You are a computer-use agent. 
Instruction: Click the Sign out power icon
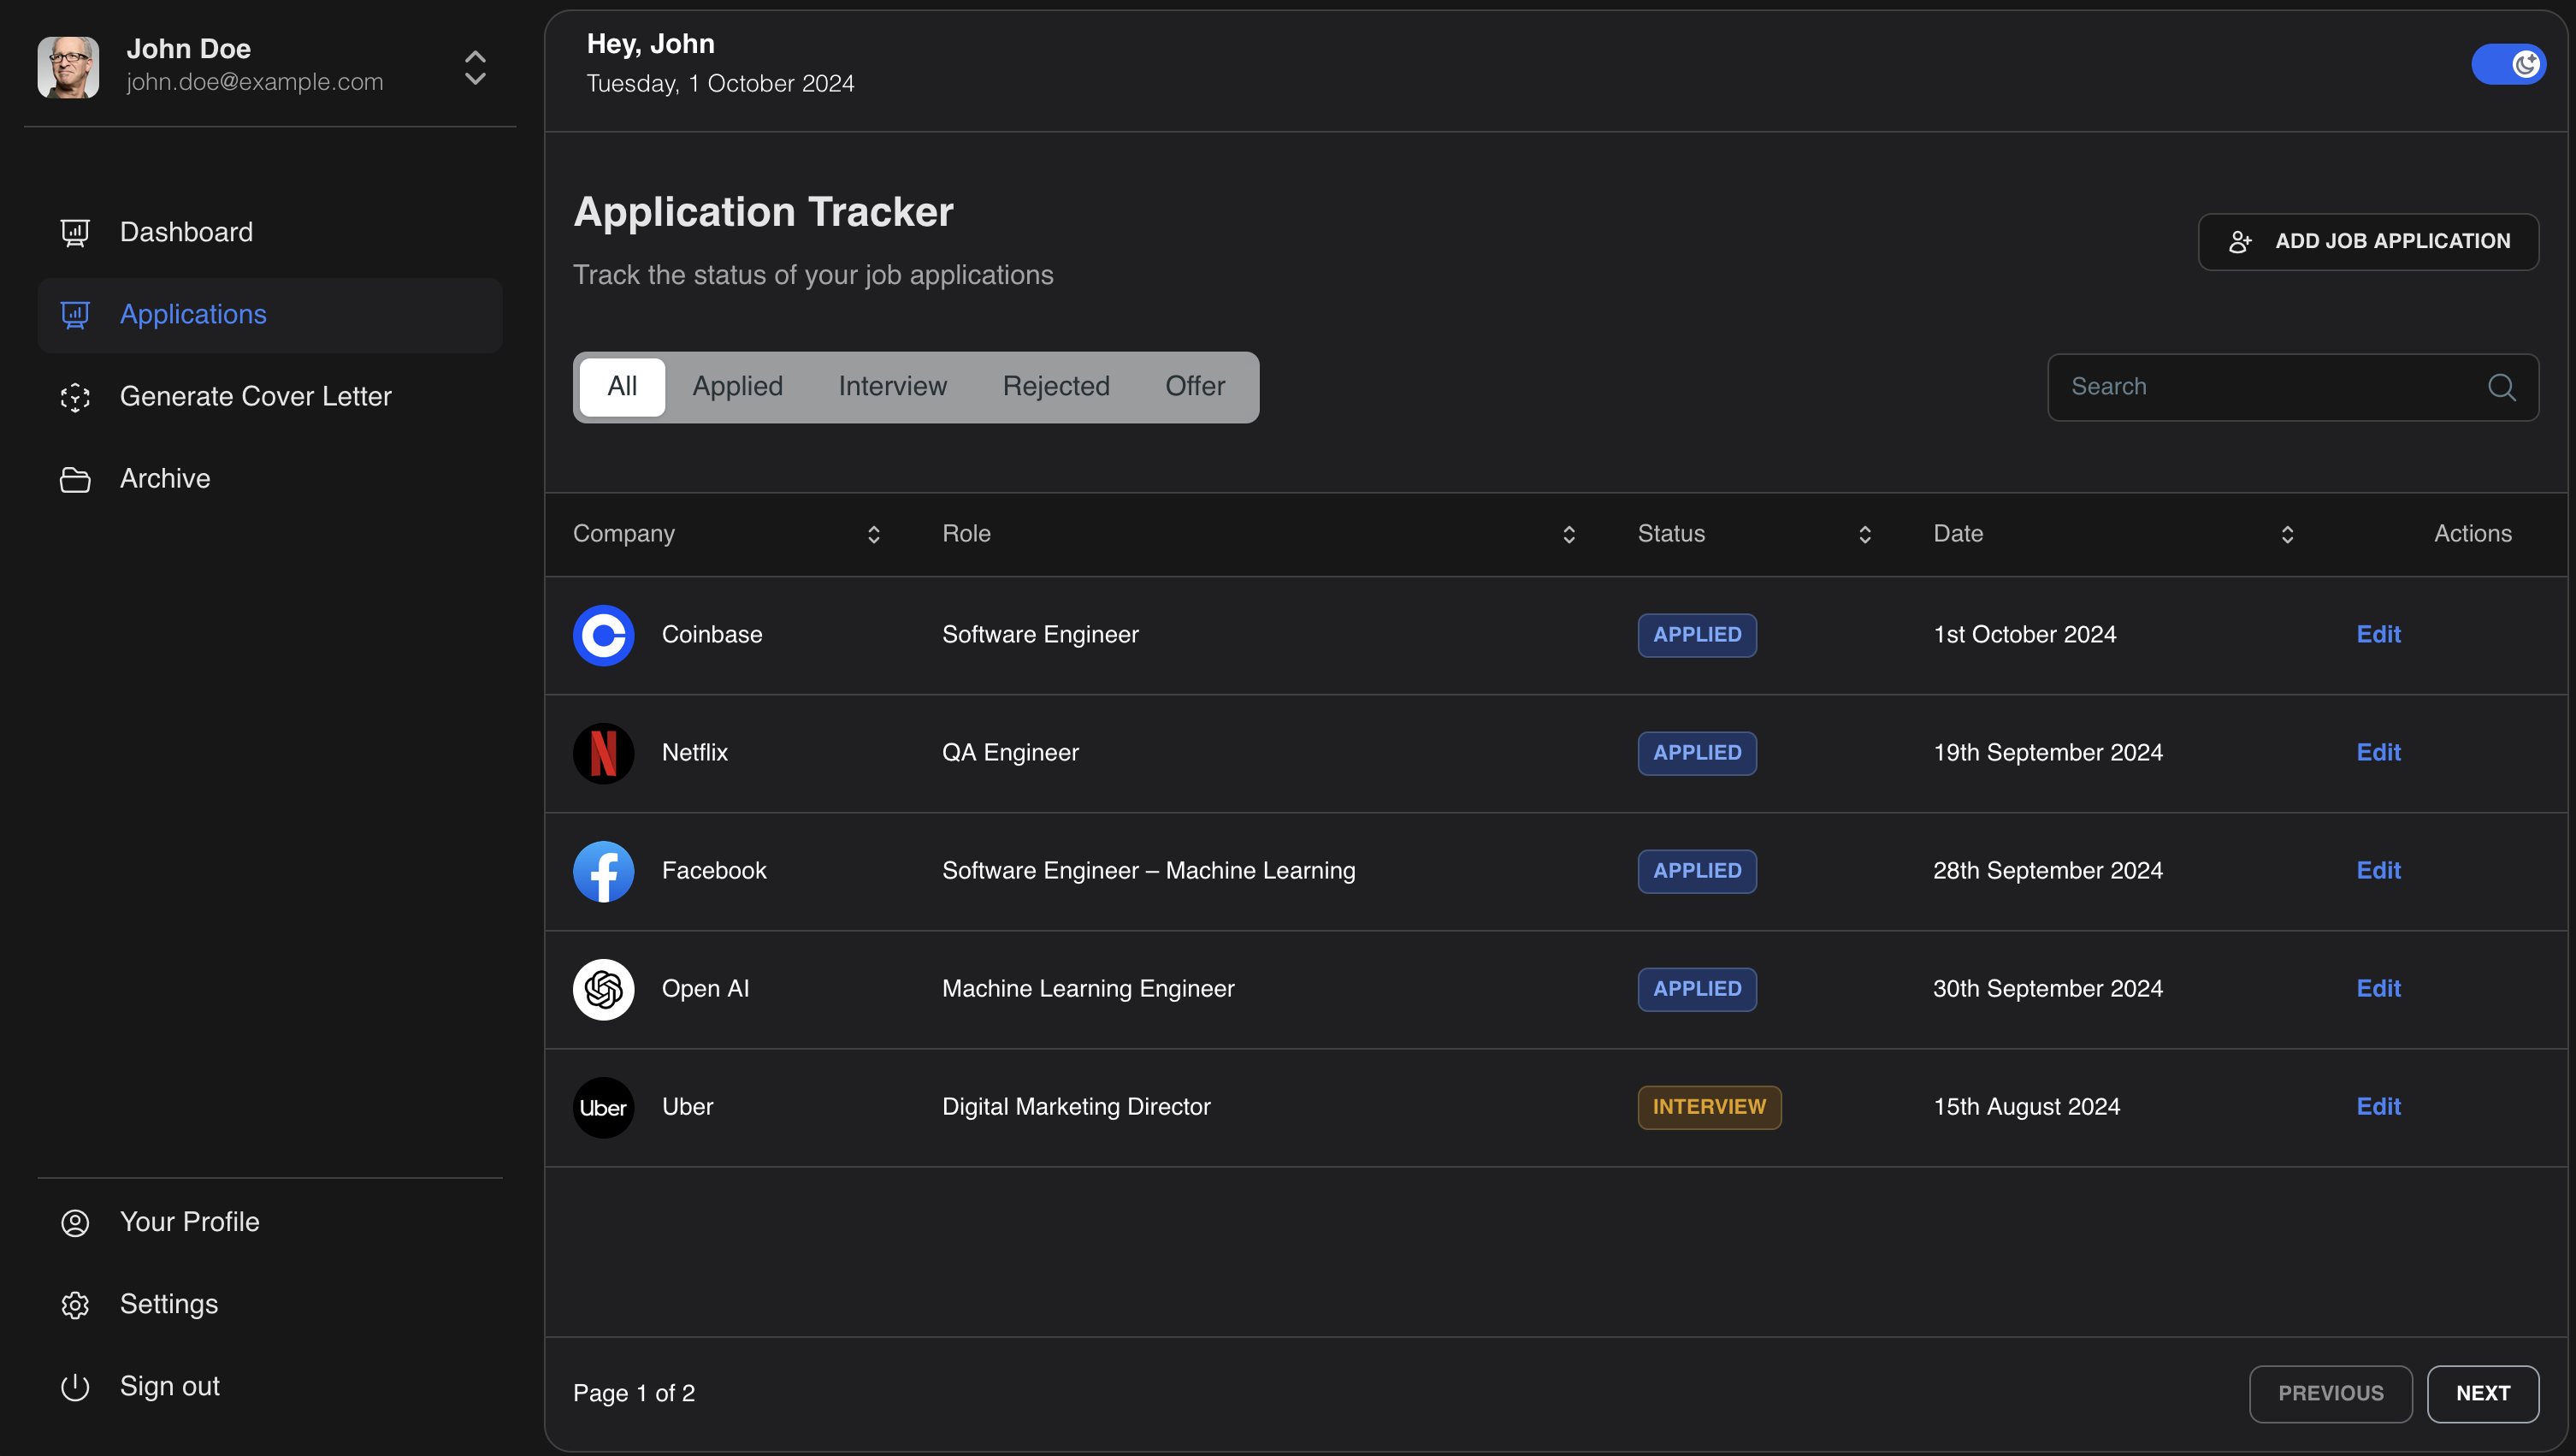click(75, 1386)
